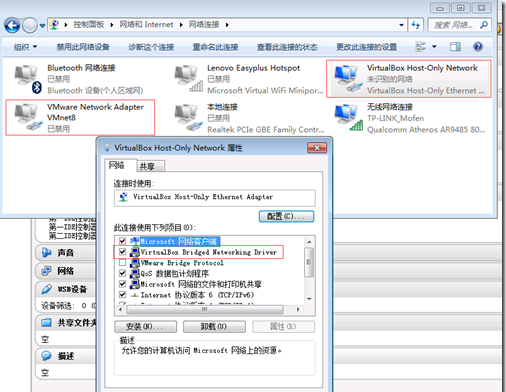506x392 pixels.
Task: Click the Realtek PCIe GBE Family text
Action: coord(266,129)
